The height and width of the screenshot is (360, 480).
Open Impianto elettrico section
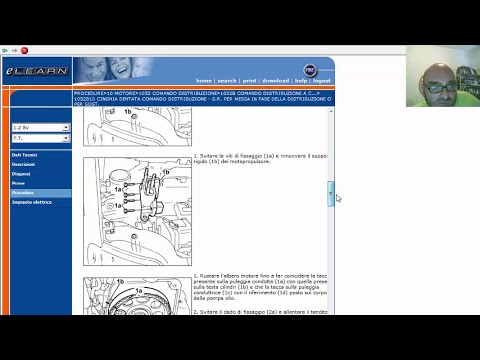pos(32,202)
